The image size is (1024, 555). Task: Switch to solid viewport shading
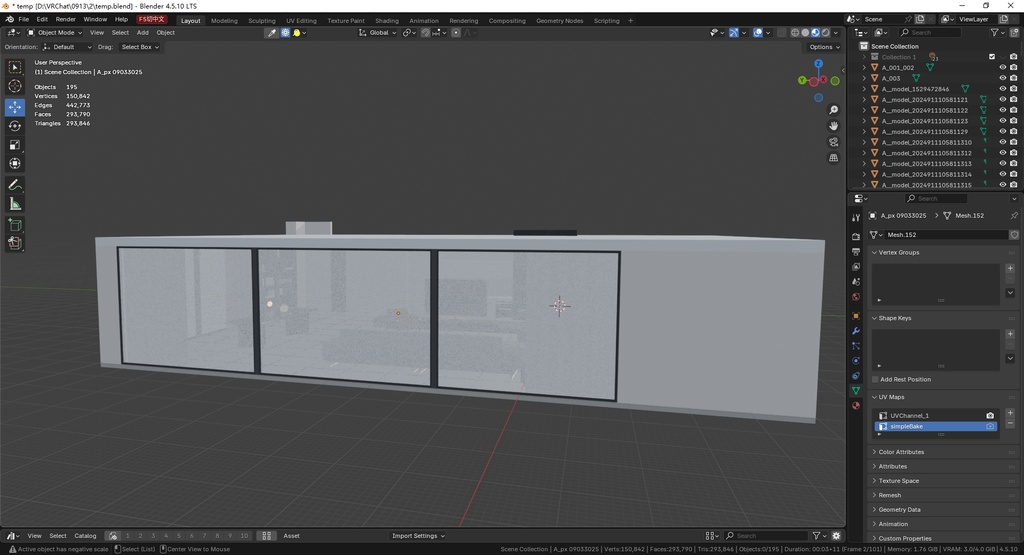point(805,33)
